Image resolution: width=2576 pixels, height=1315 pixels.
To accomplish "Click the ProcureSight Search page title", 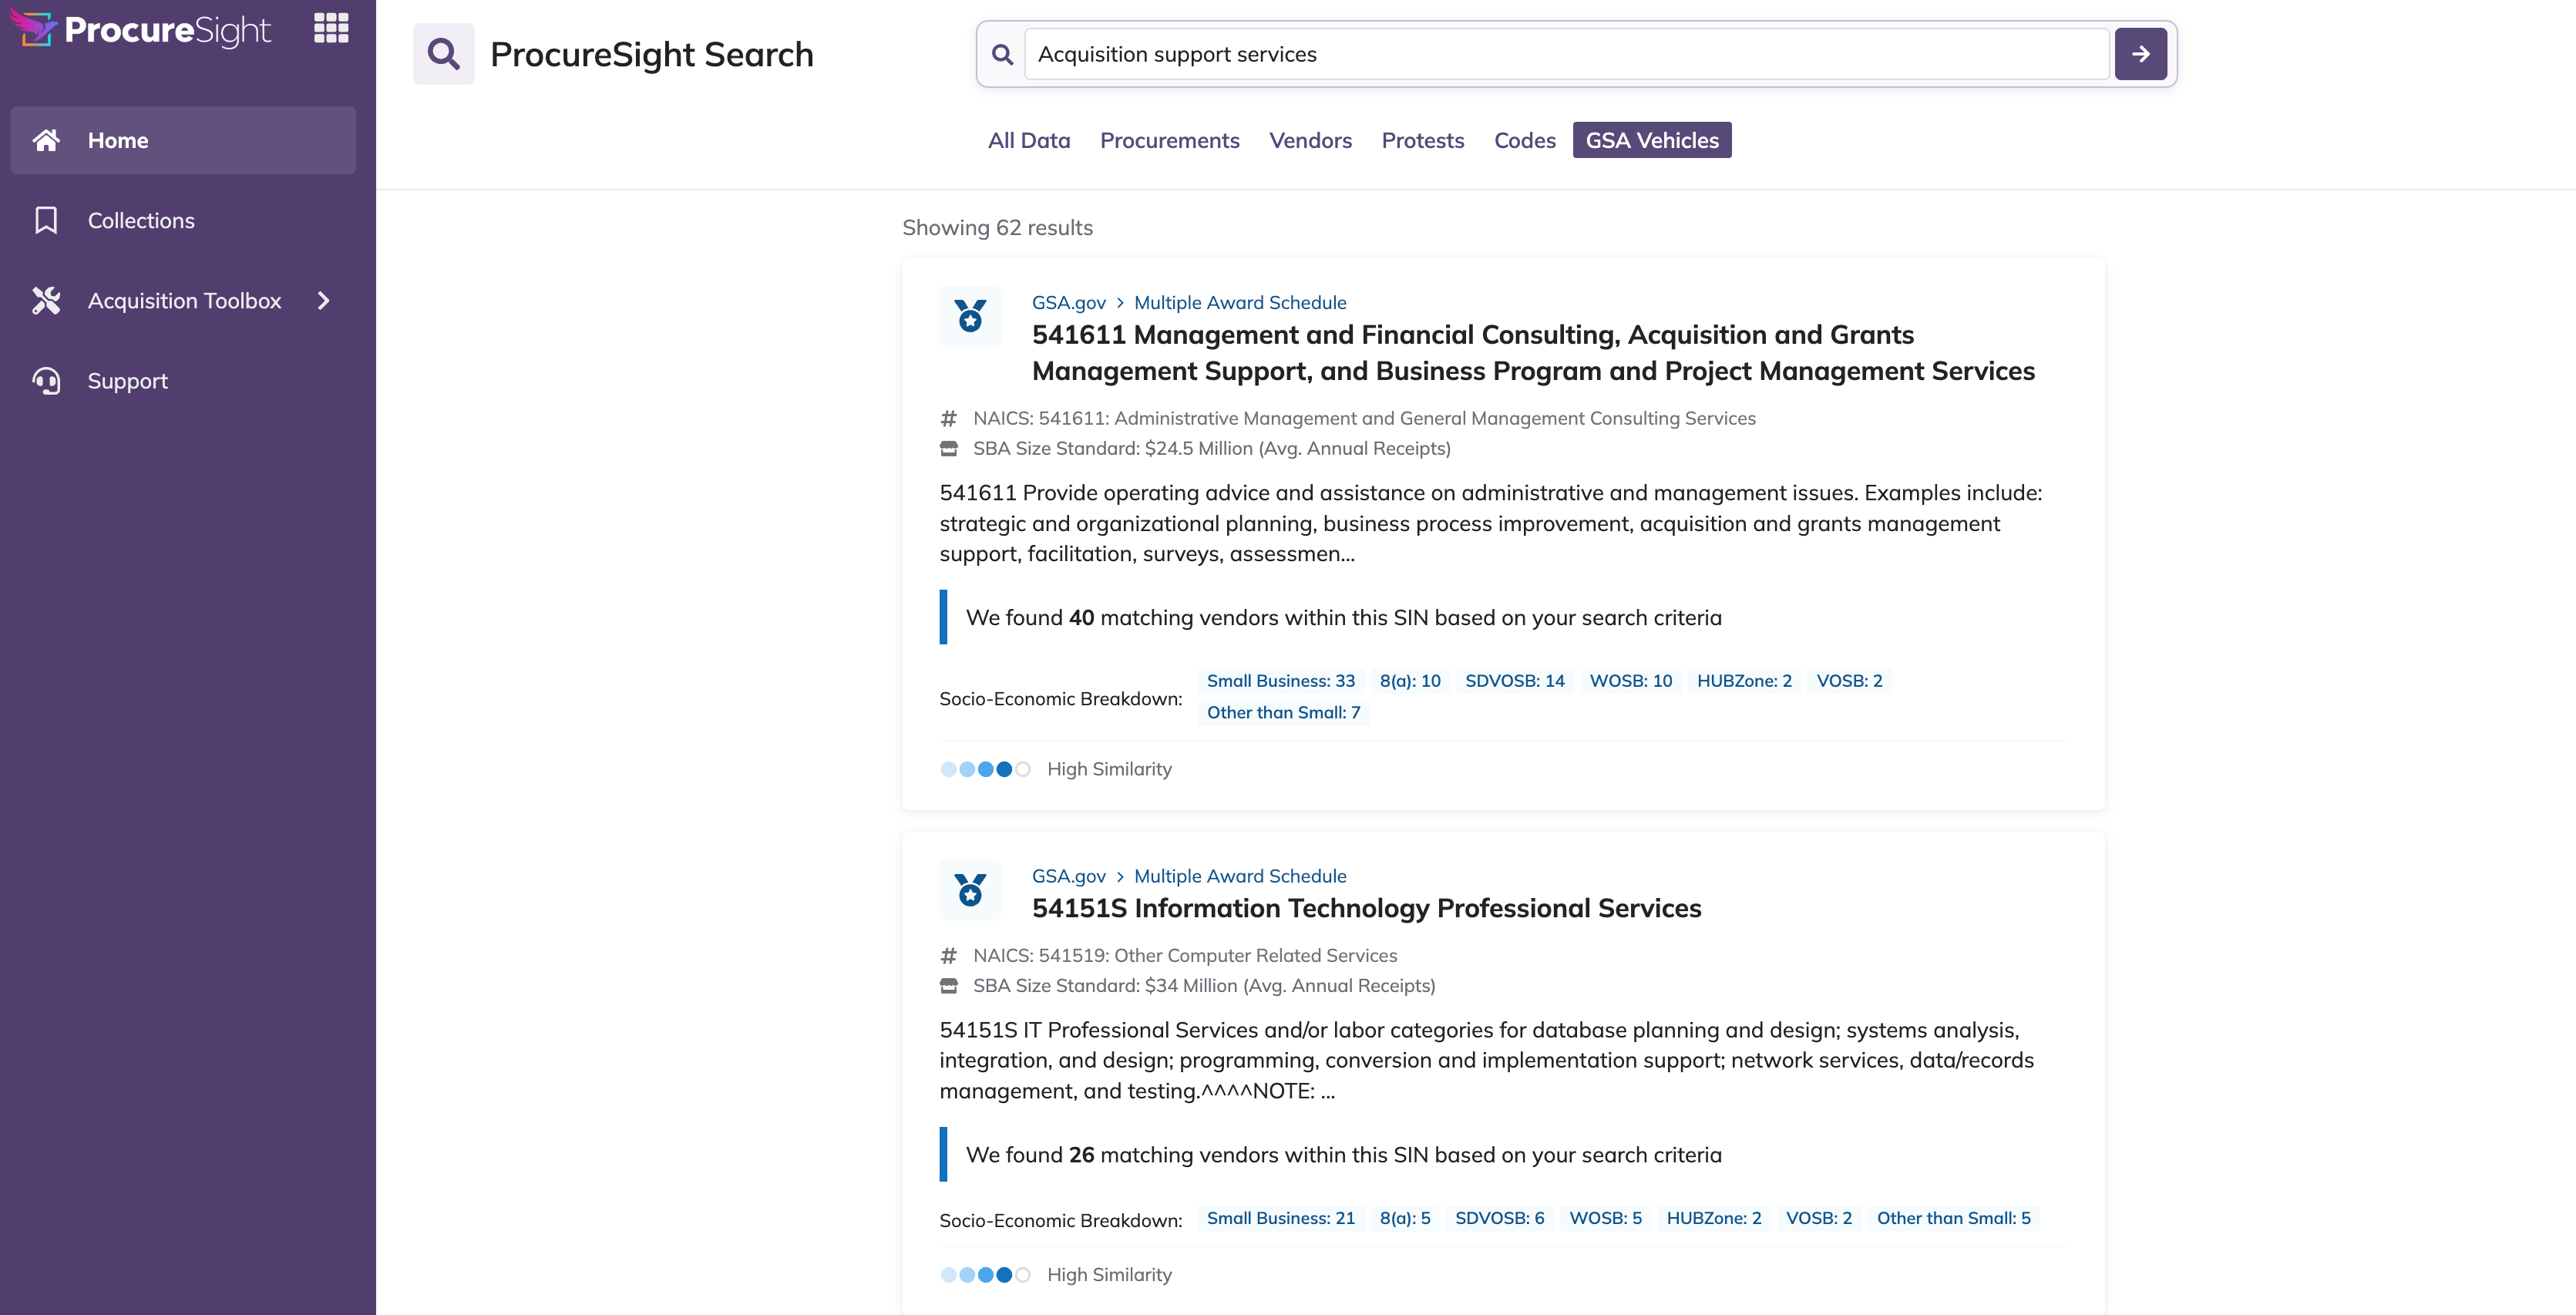I will point(651,54).
